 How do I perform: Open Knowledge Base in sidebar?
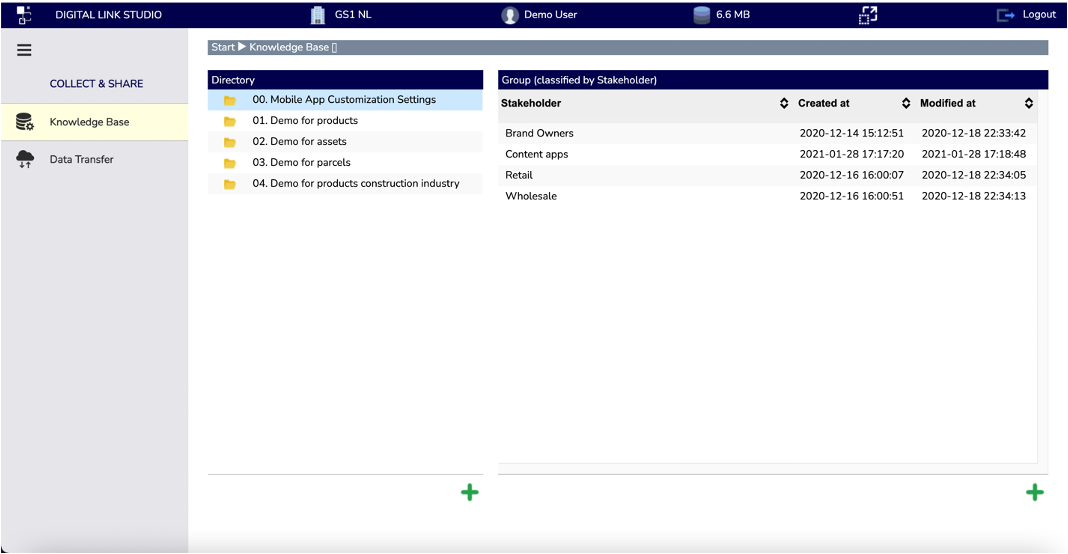pyautogui.click(x=95, y=122)
